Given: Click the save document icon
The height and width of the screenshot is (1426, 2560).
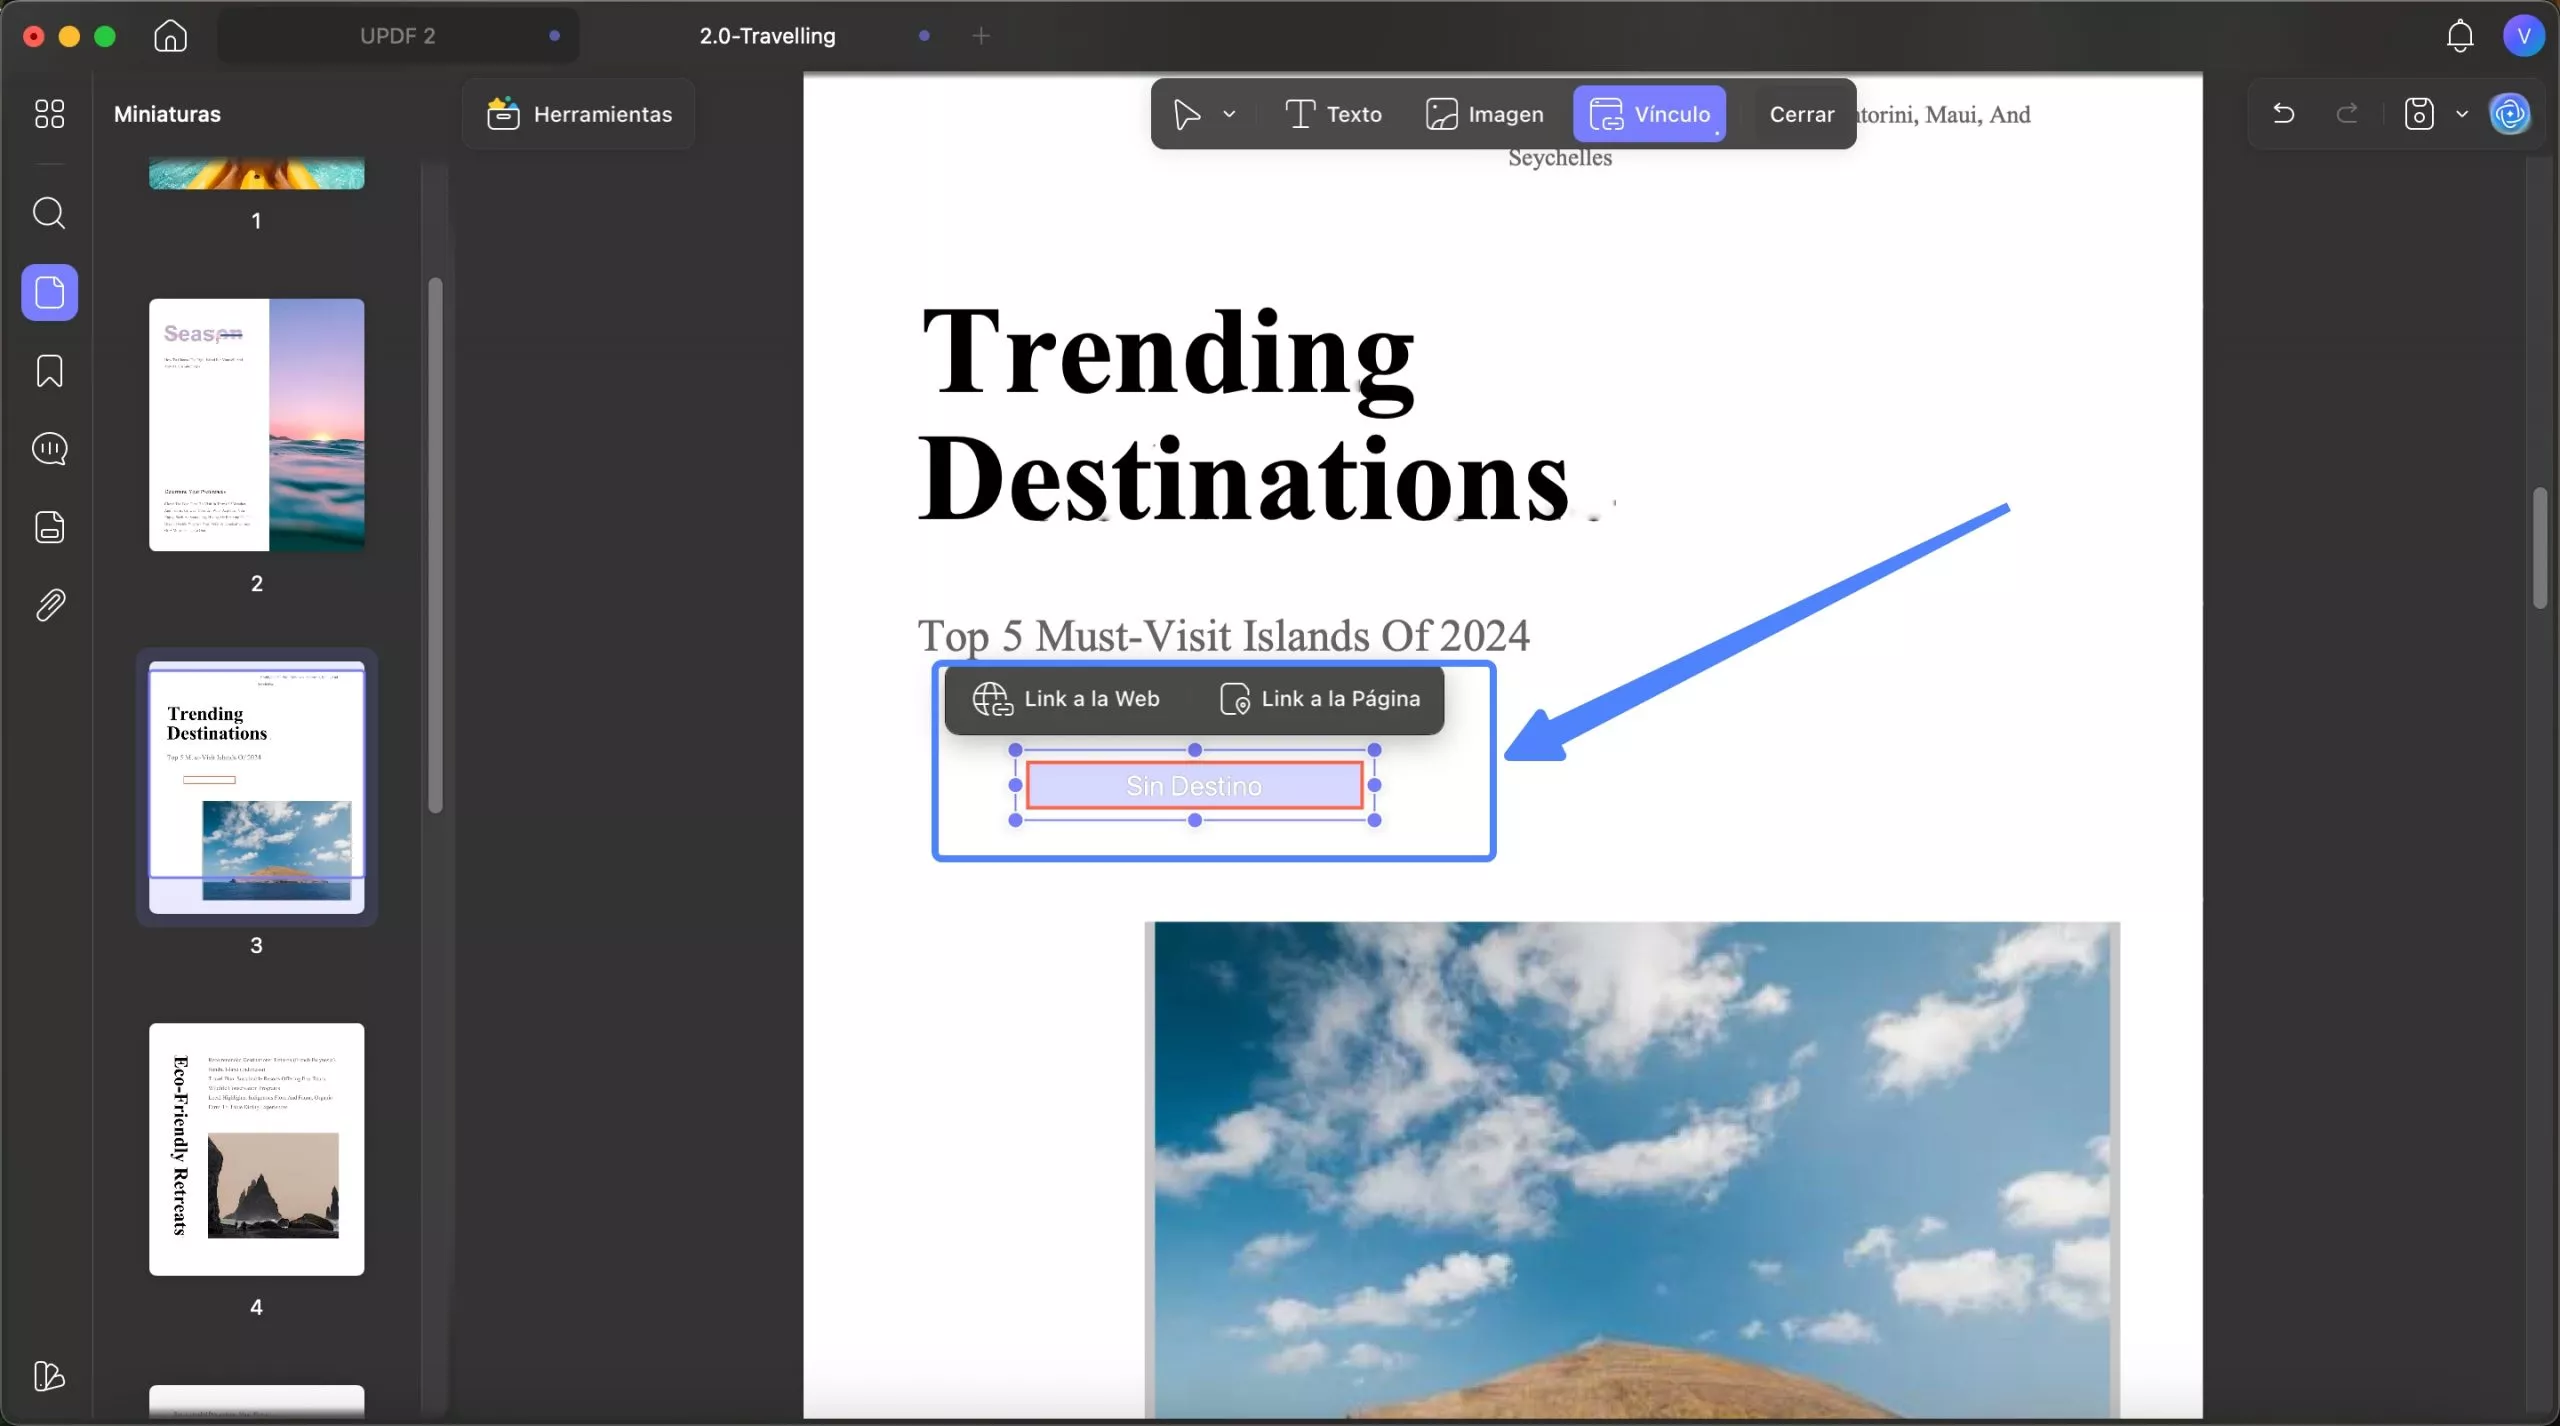Looking at the screenshot, I should [x=2419, y=114].
